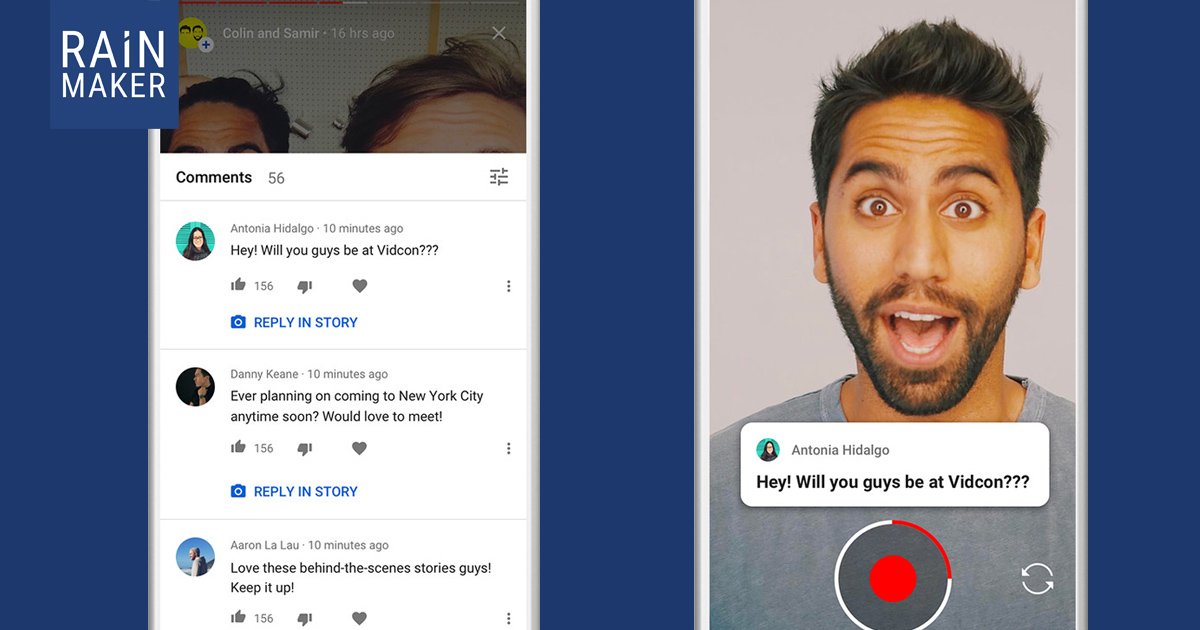Heart Antonia Hidalgo's comment
The height and width of the screenshot is (630, 1200).
360,286
